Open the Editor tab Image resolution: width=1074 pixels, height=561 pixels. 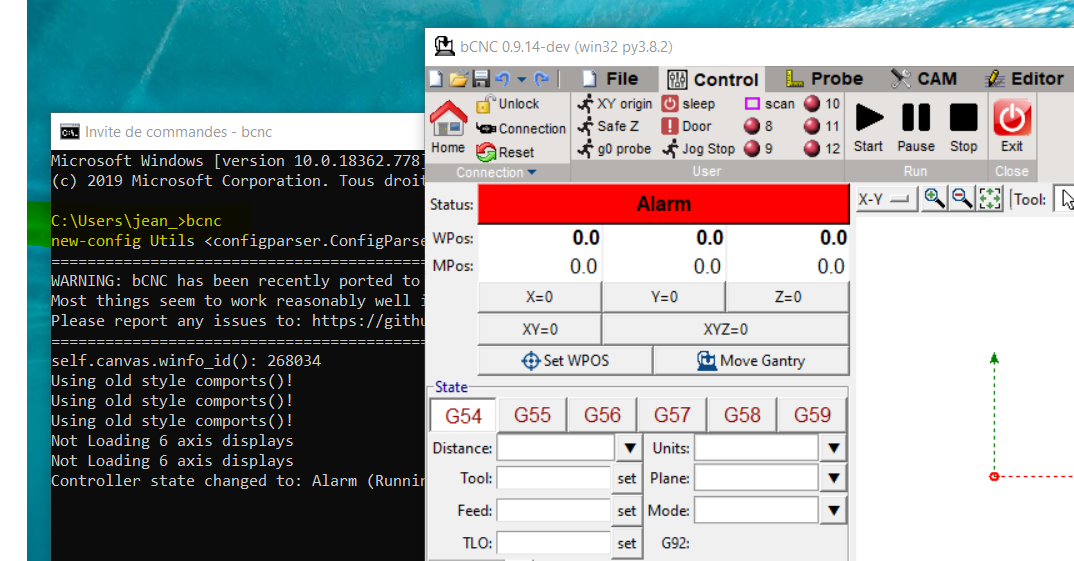pyautogui.click(x=1025, y=79)
